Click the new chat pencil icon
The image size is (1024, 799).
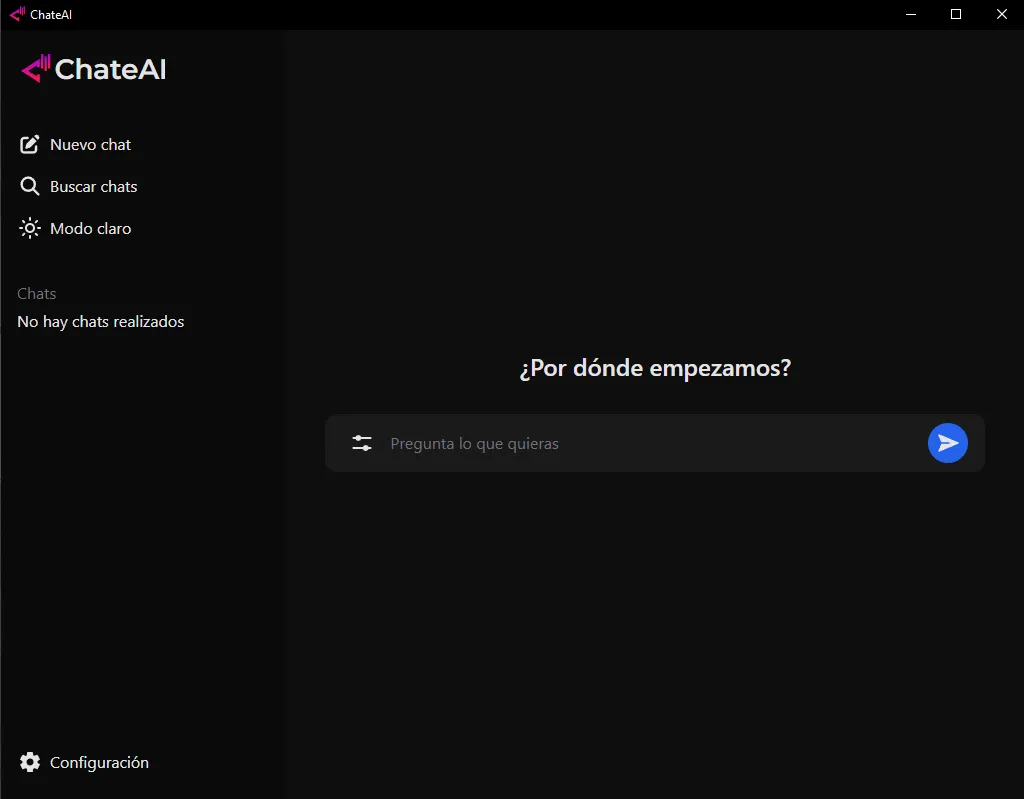point(29,144)
